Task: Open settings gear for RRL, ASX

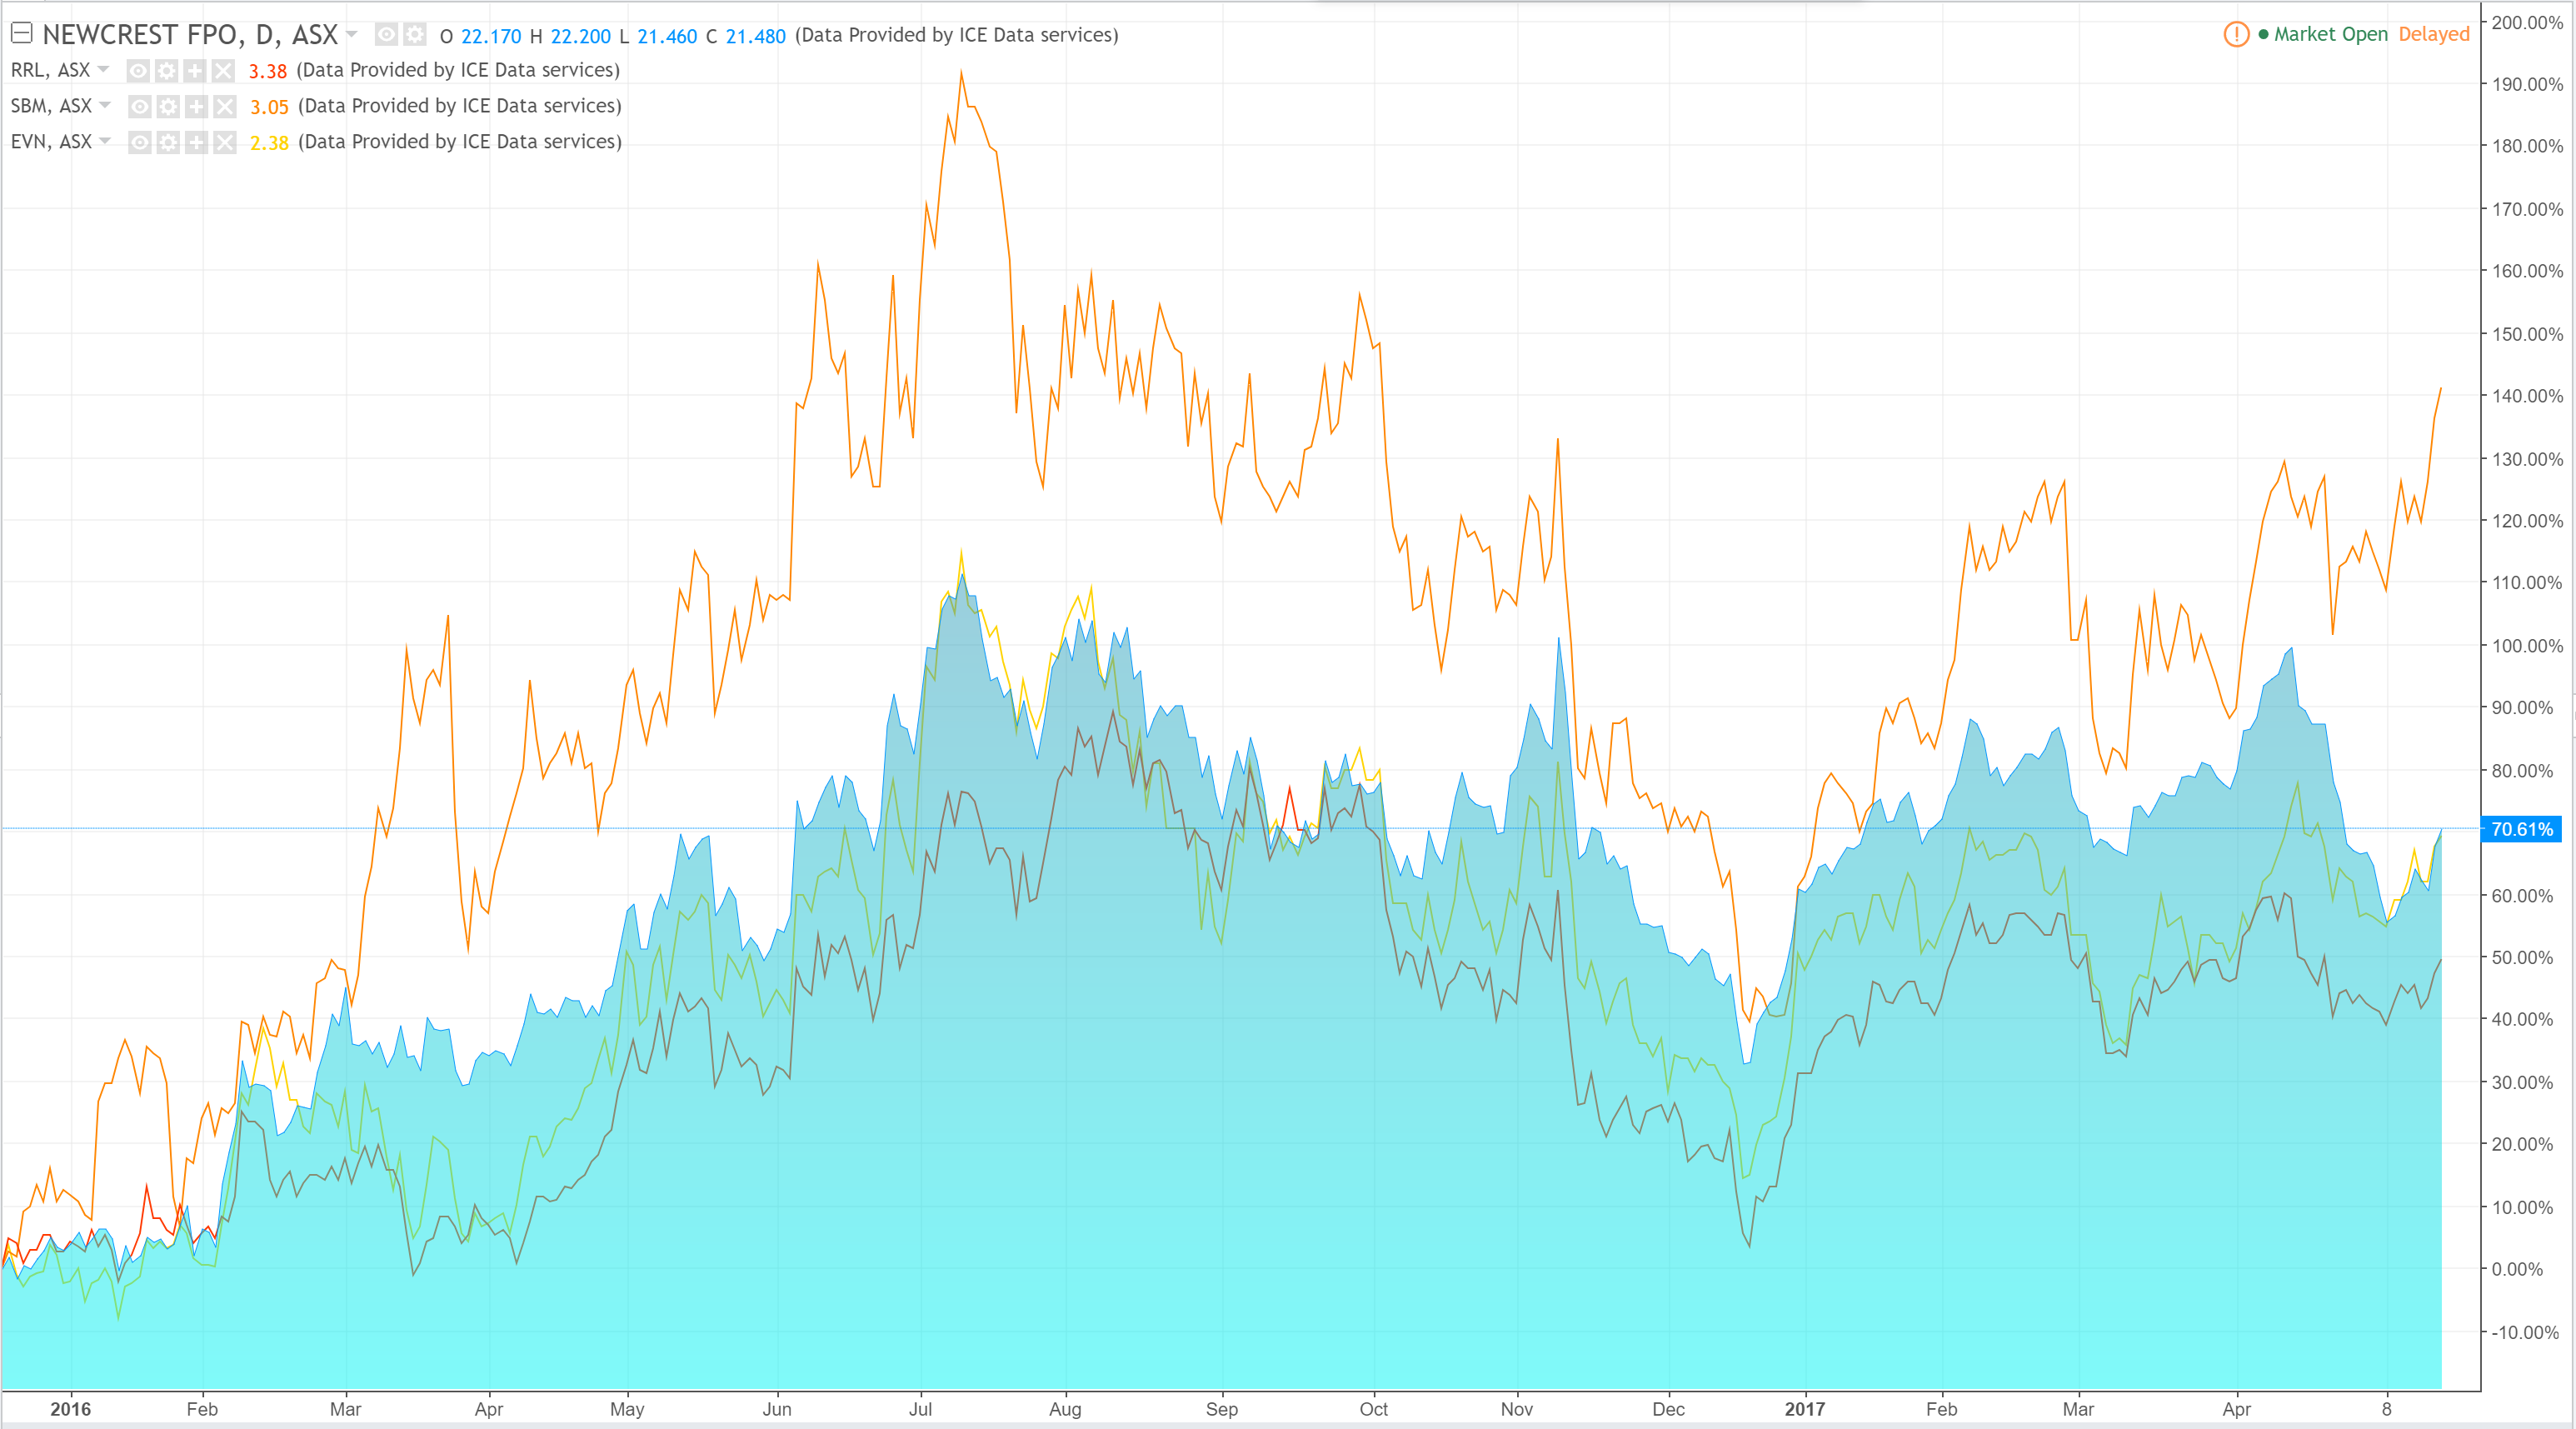Action: click(x=167, y=70)
